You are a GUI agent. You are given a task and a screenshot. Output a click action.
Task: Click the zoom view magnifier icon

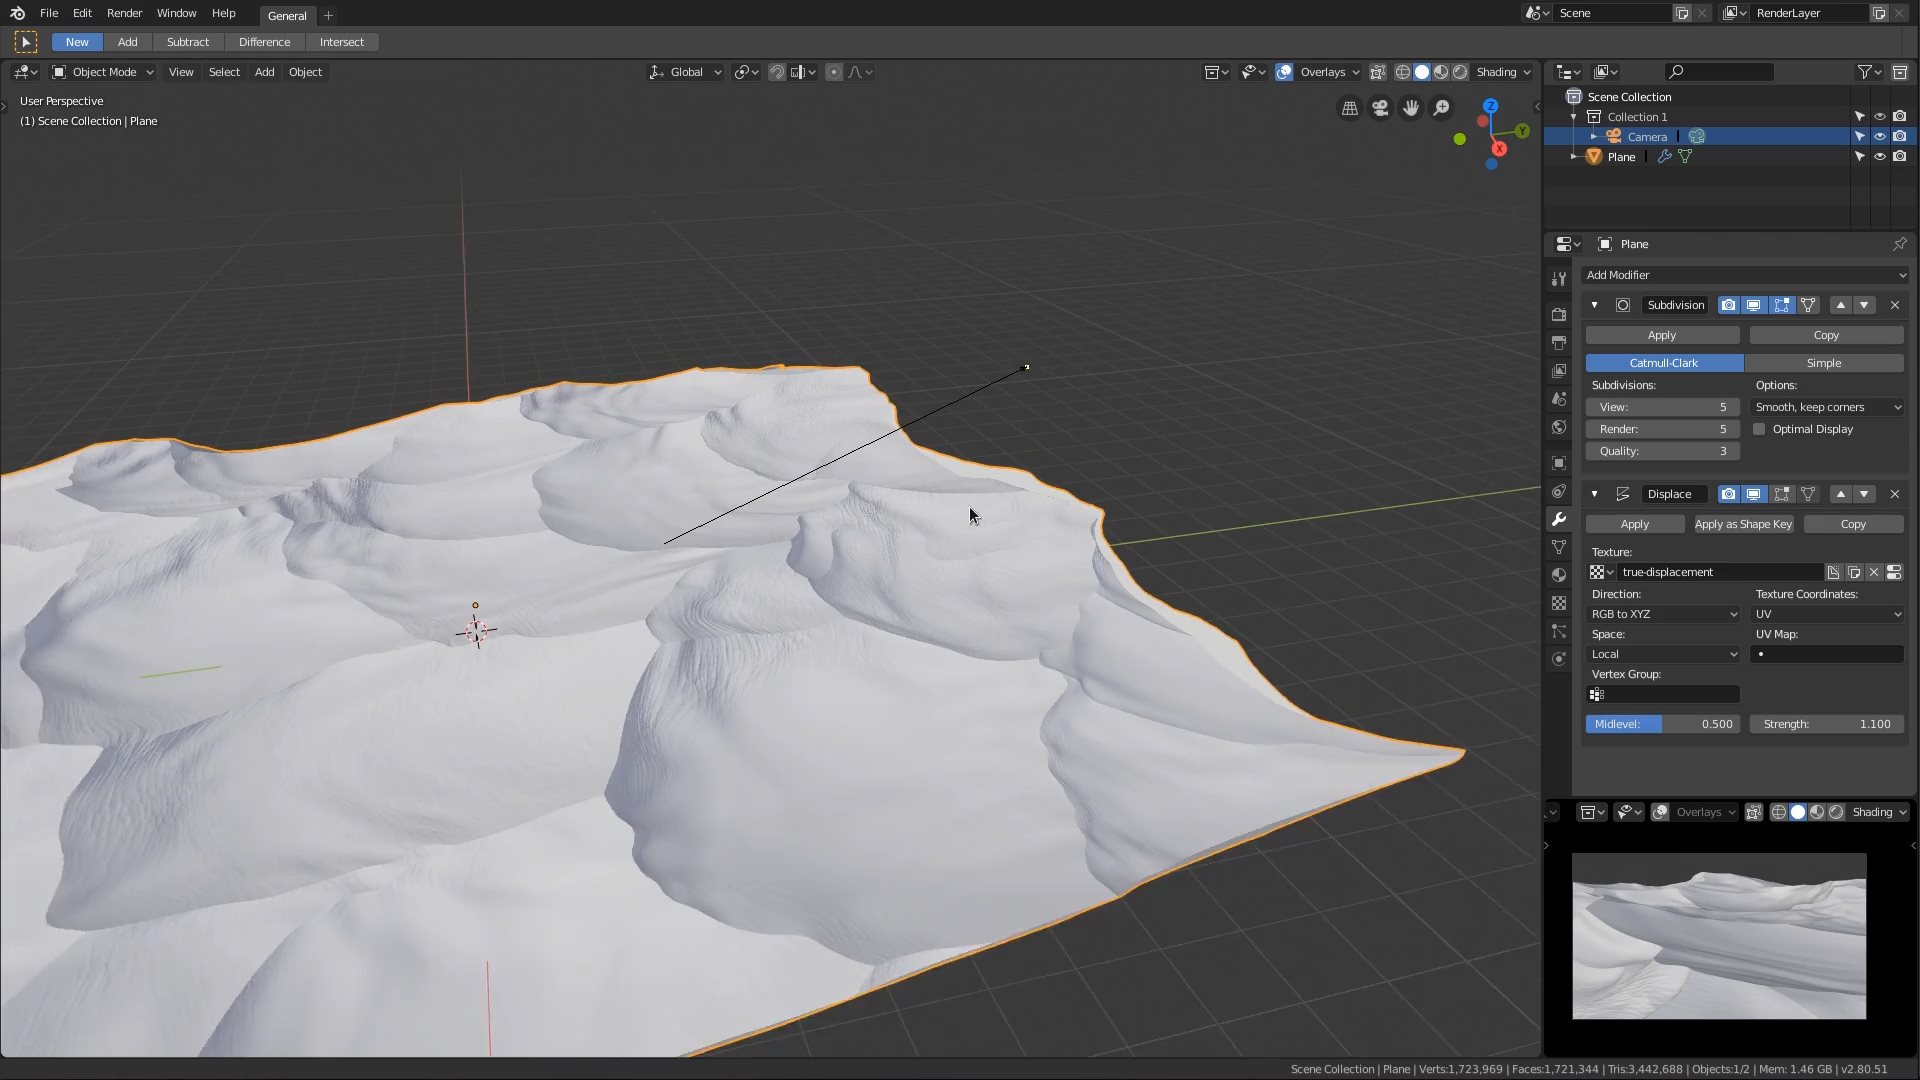(1441, 108)
